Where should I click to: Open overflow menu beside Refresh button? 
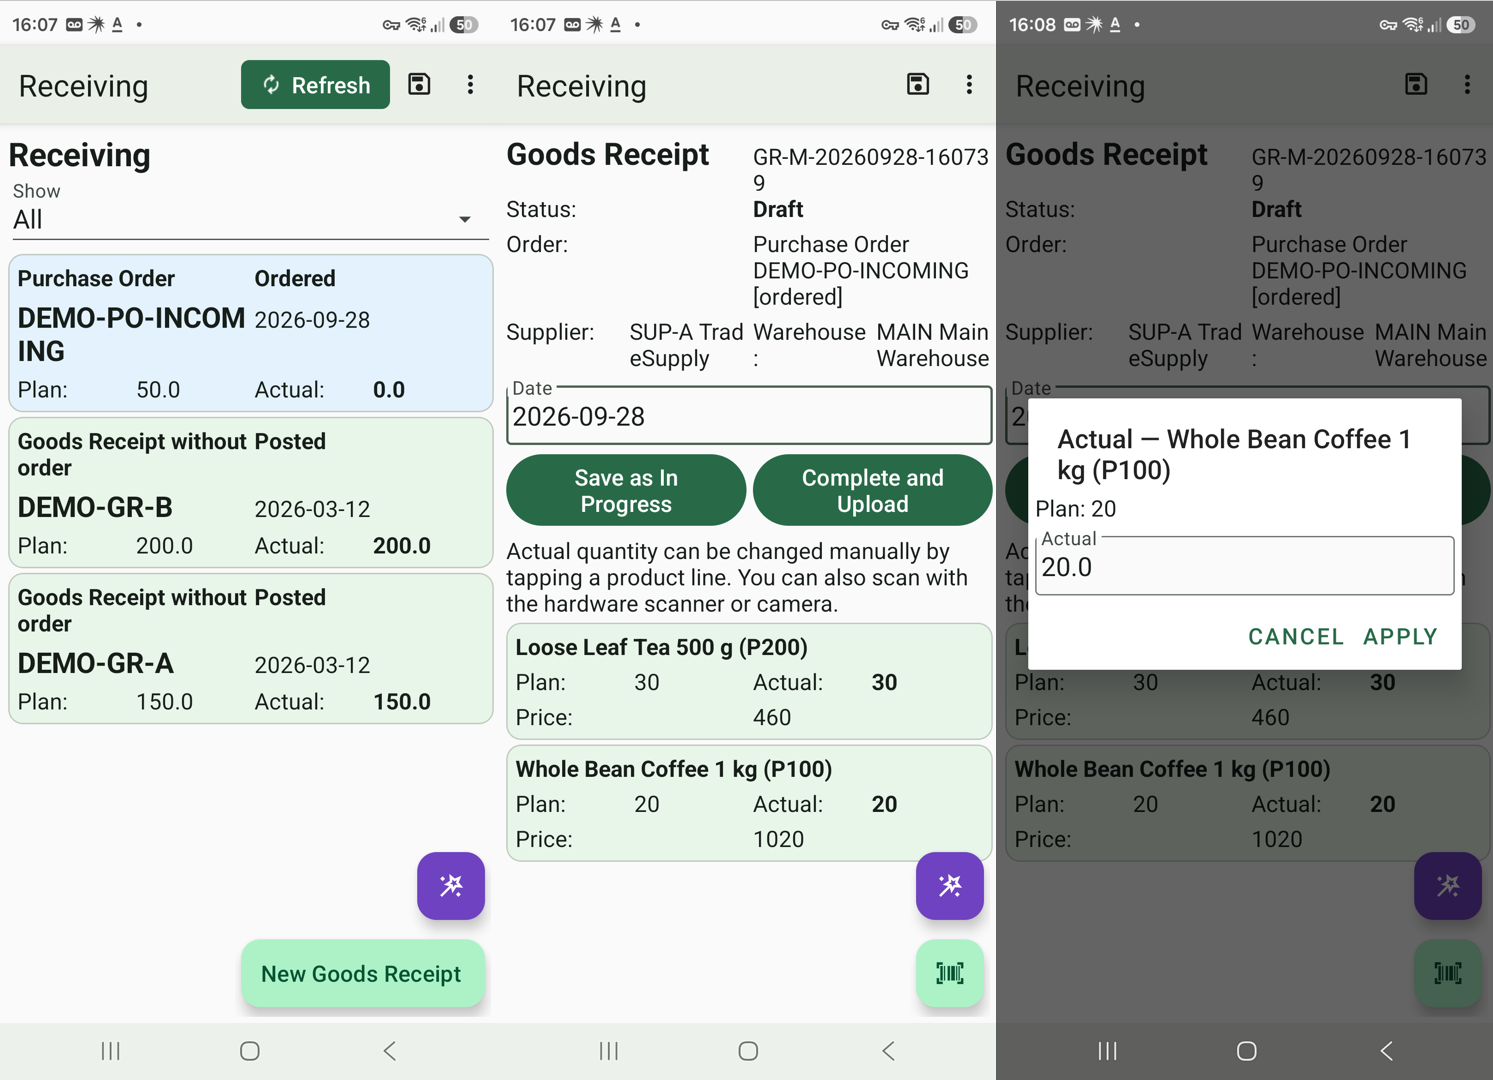470,84
